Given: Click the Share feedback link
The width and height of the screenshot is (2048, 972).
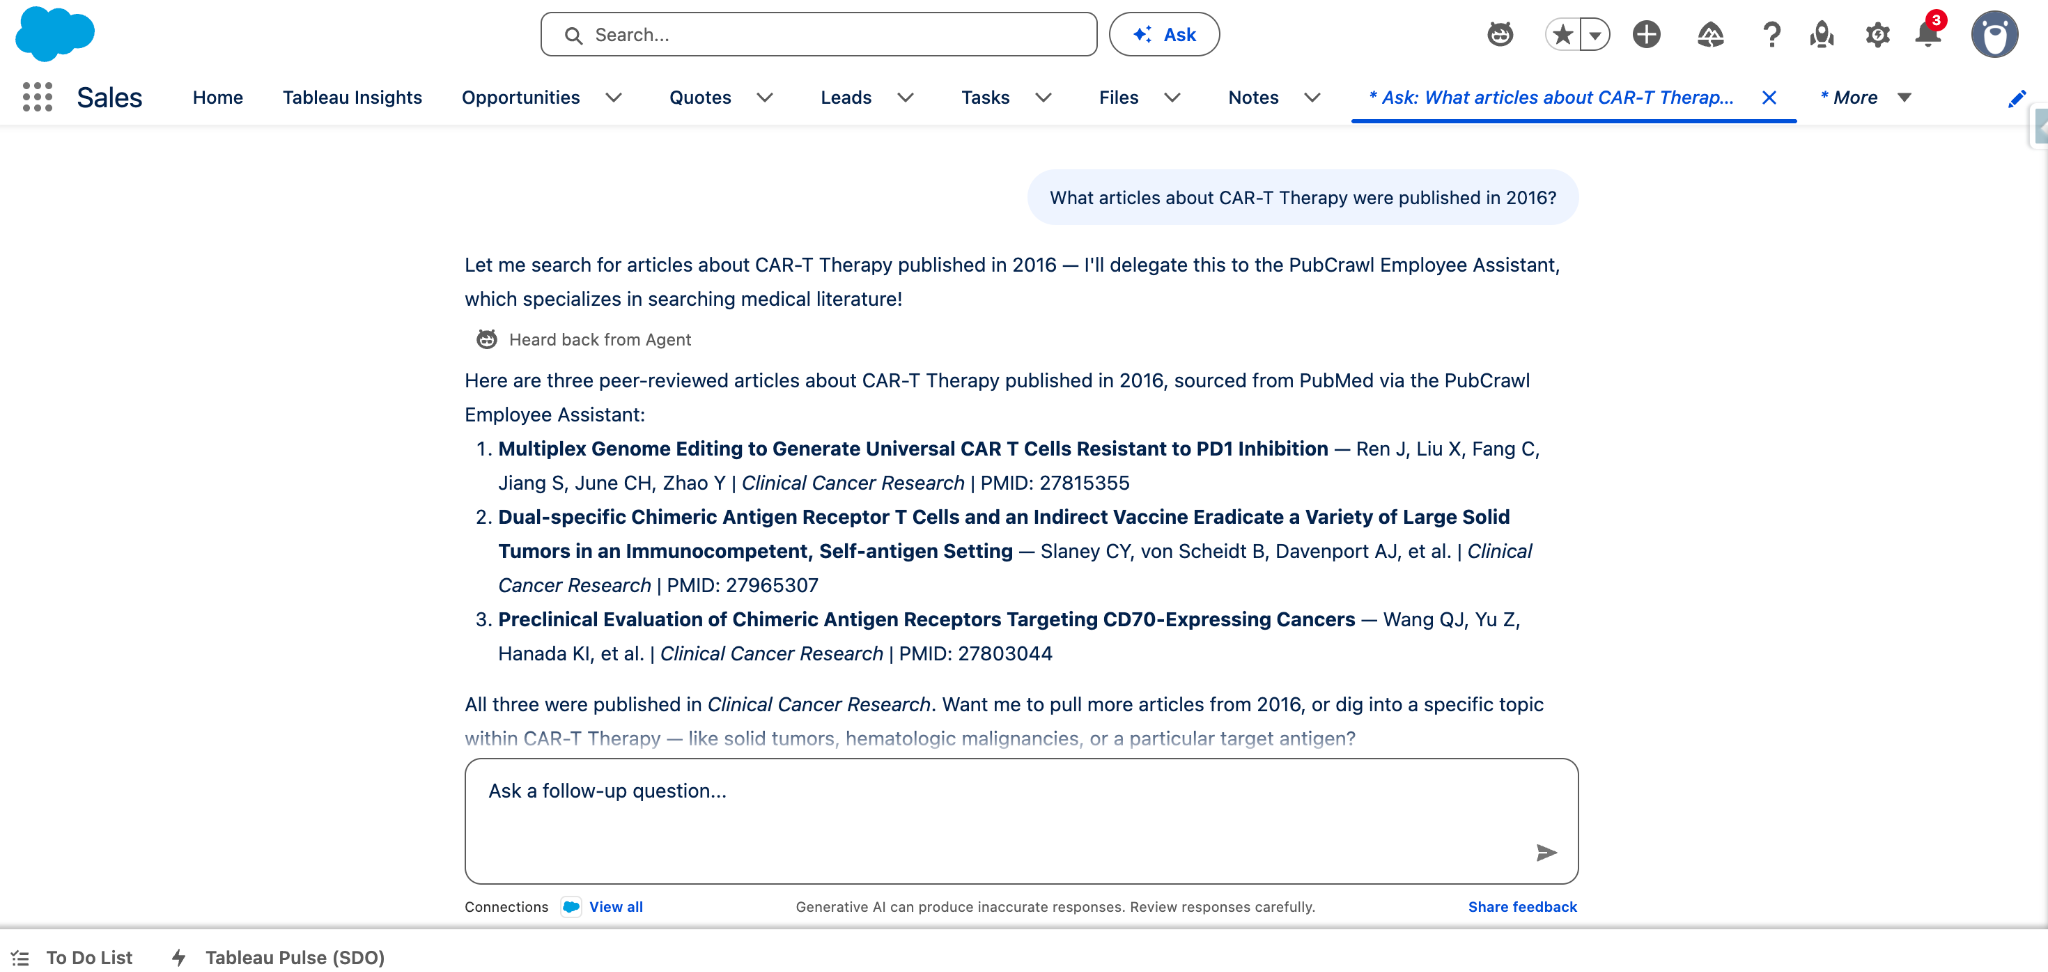Looking at the screenshot, I should point(1522,907).
